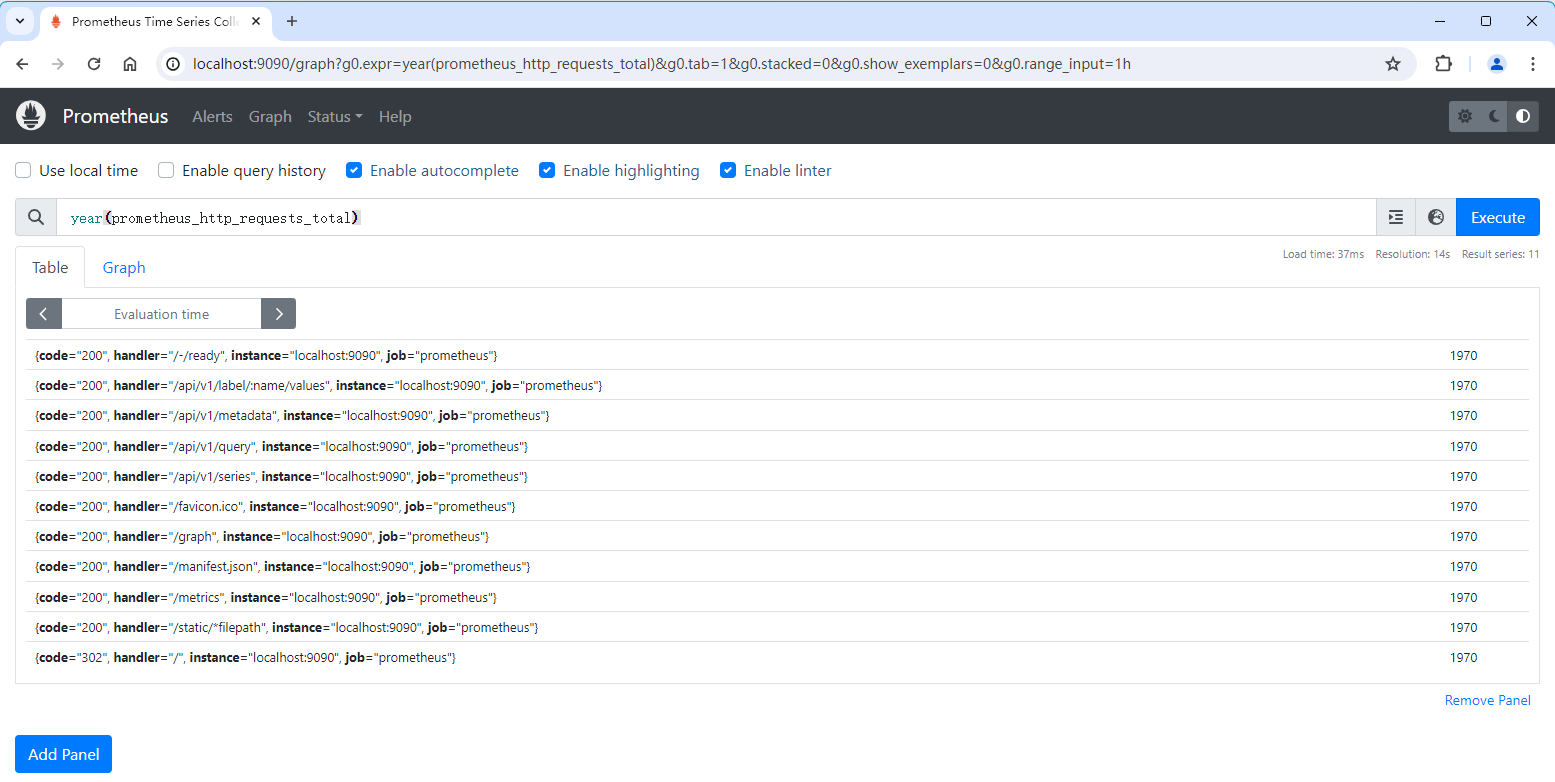This screenshot has width=1555, height=782.
Task: Select the /api/v1/series result row
Action: 777,476
